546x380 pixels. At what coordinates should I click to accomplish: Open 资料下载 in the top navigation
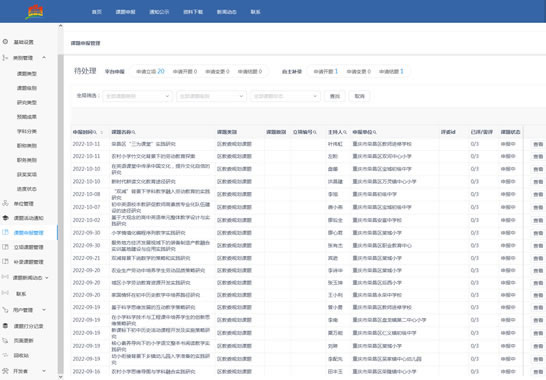[193, 12]
